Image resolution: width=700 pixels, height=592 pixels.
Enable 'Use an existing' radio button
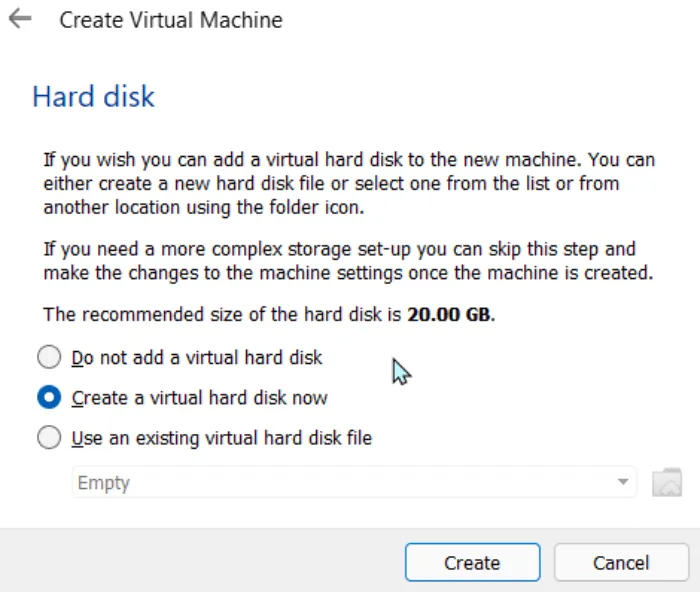coord(49,438)
